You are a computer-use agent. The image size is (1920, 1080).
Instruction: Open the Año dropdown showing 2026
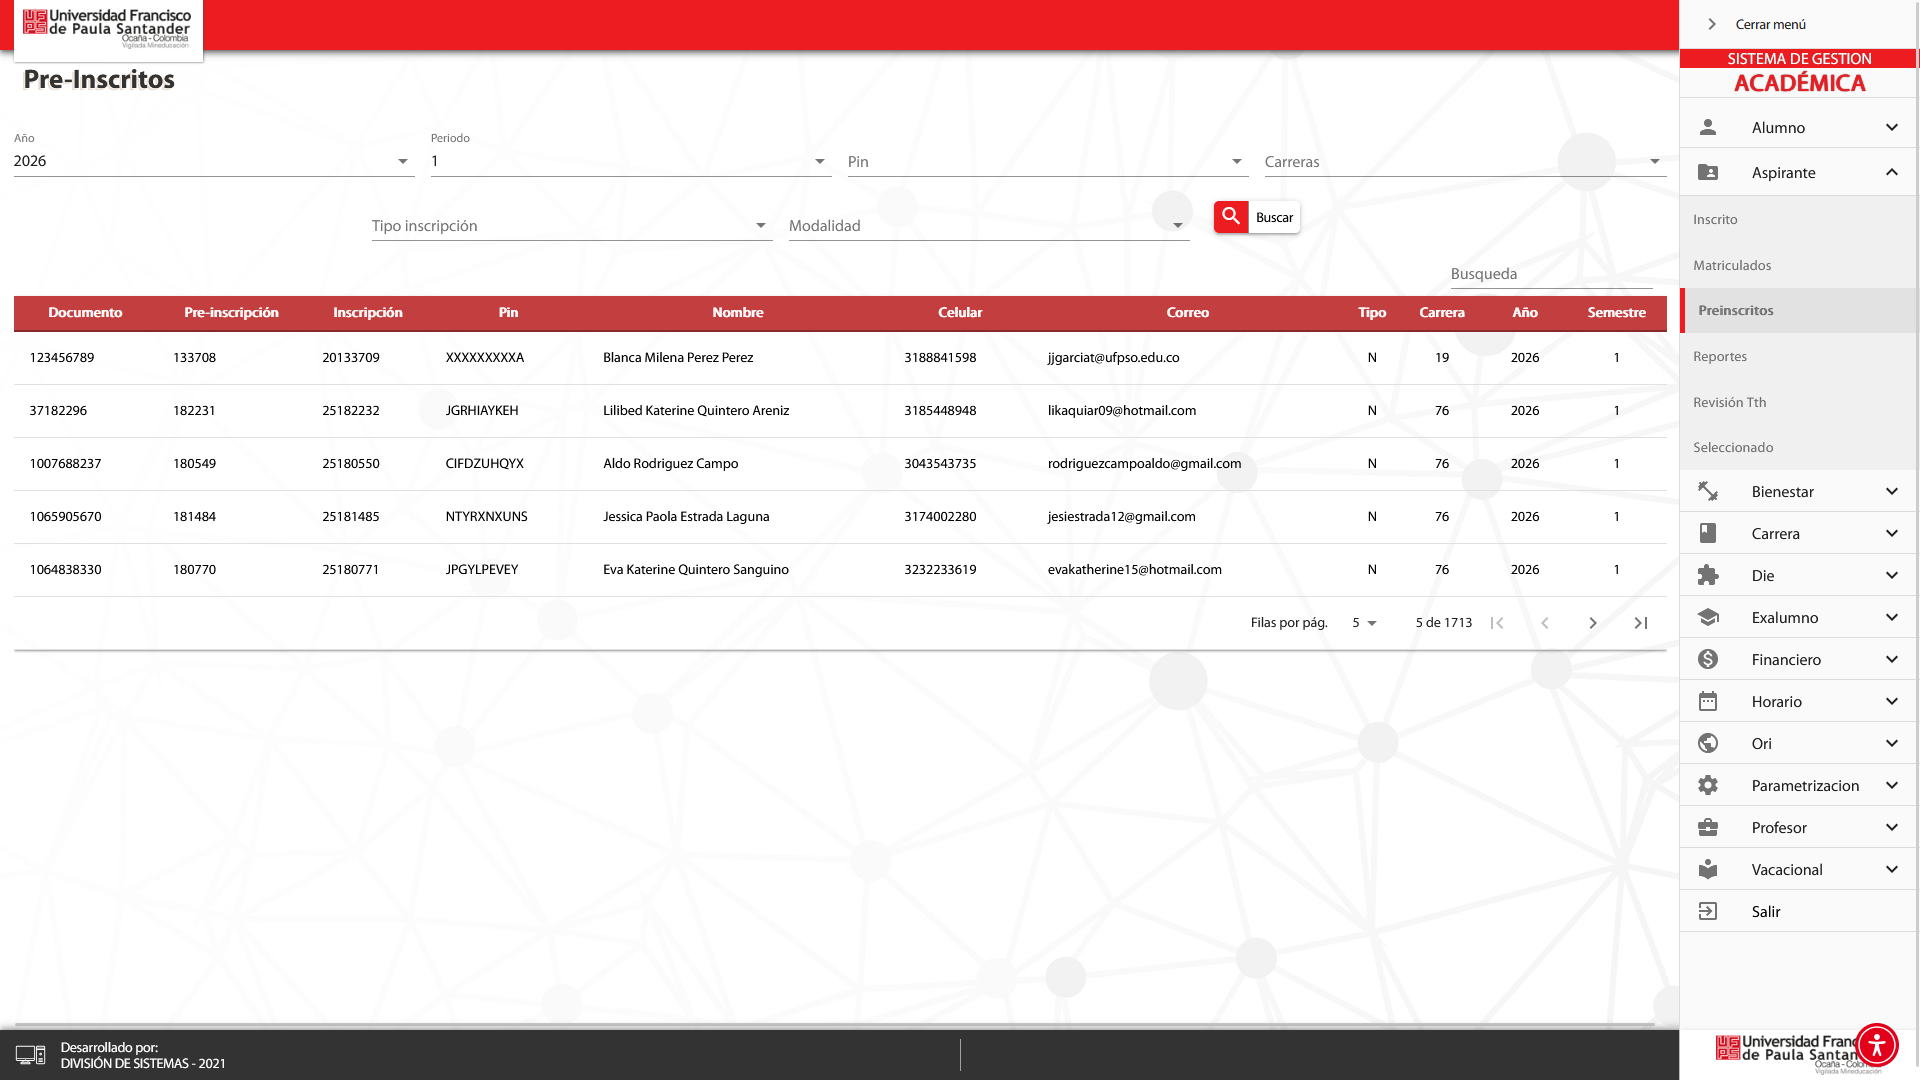[213, 162]
